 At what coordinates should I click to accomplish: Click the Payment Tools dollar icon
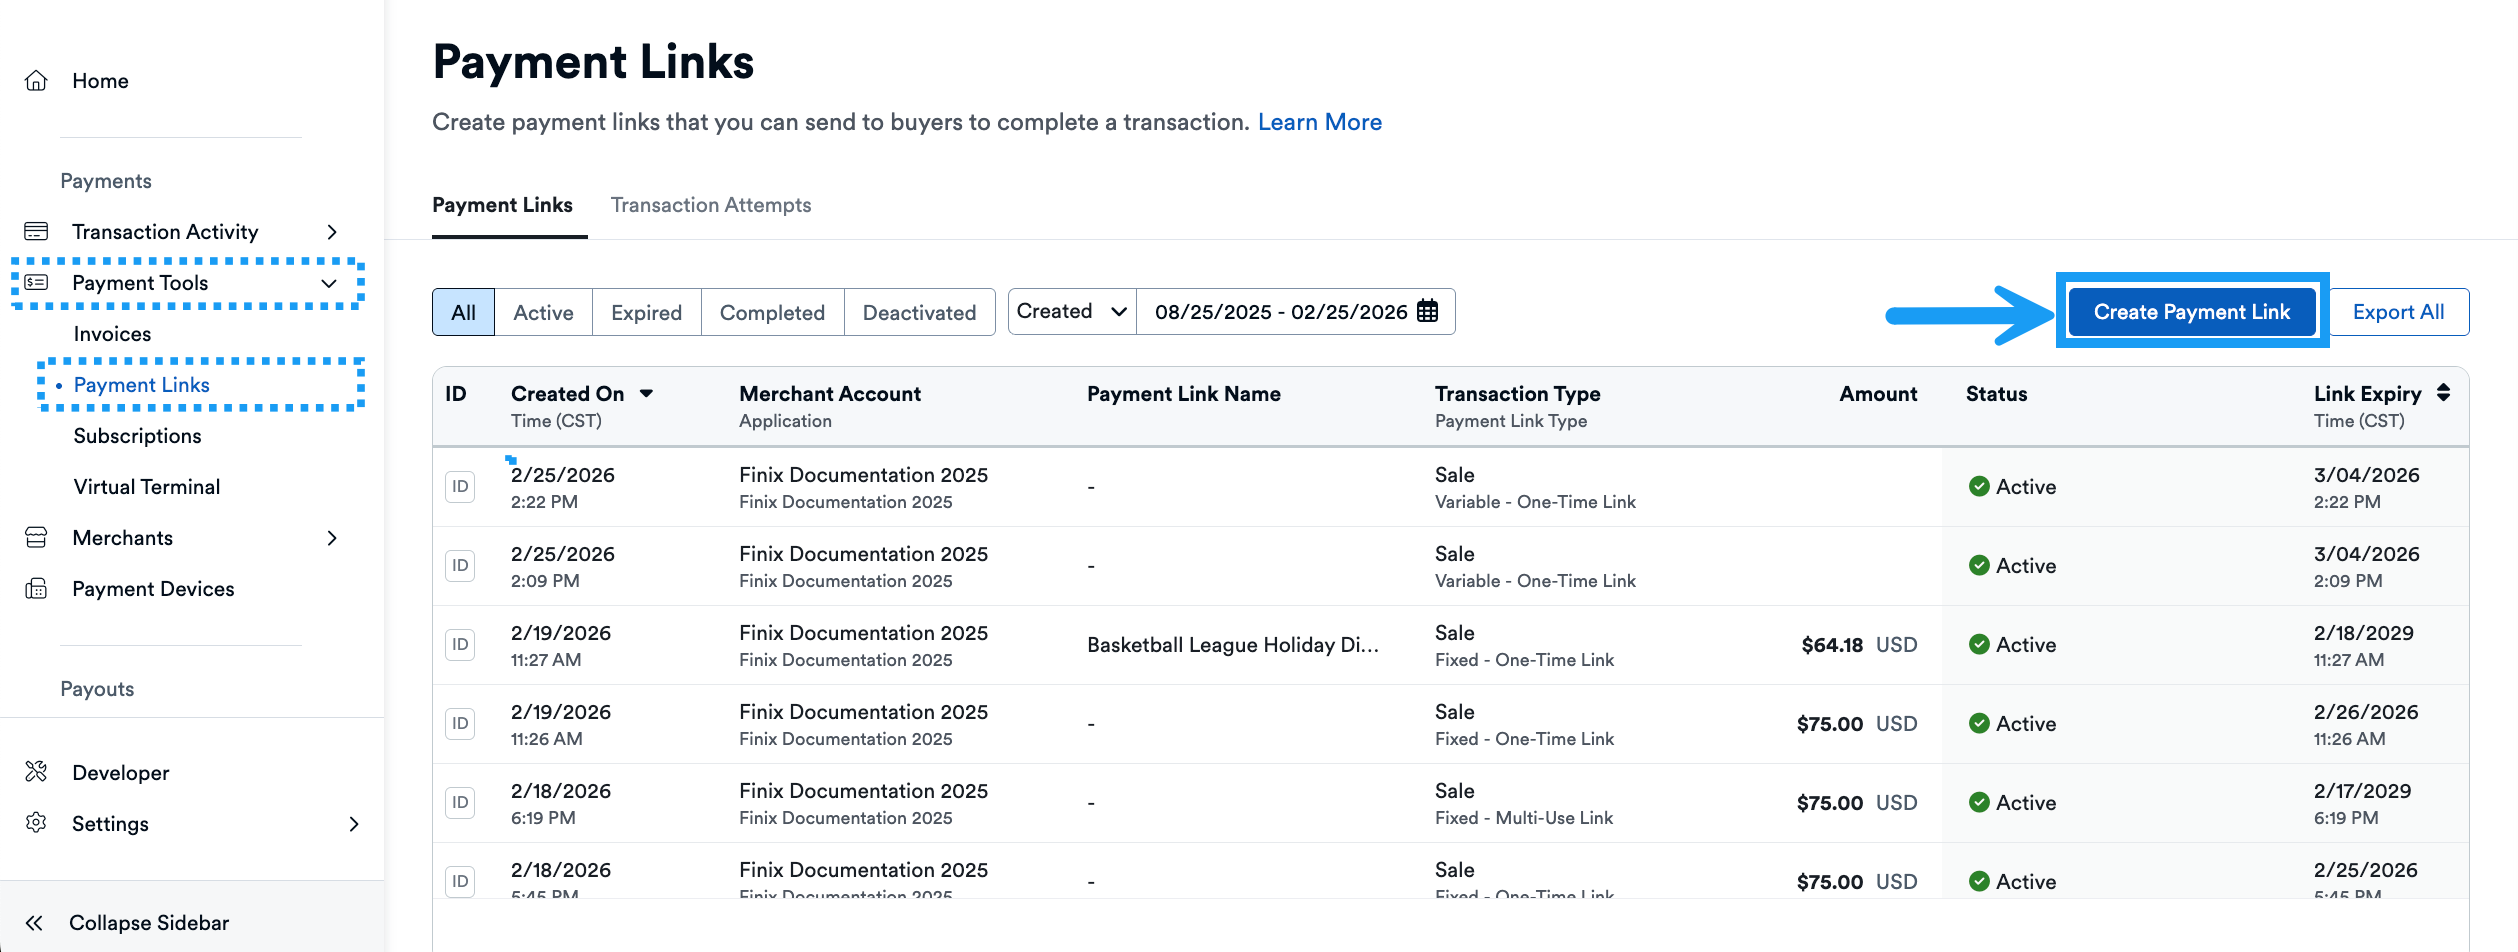pyautogui.click(x=37, y=283)
